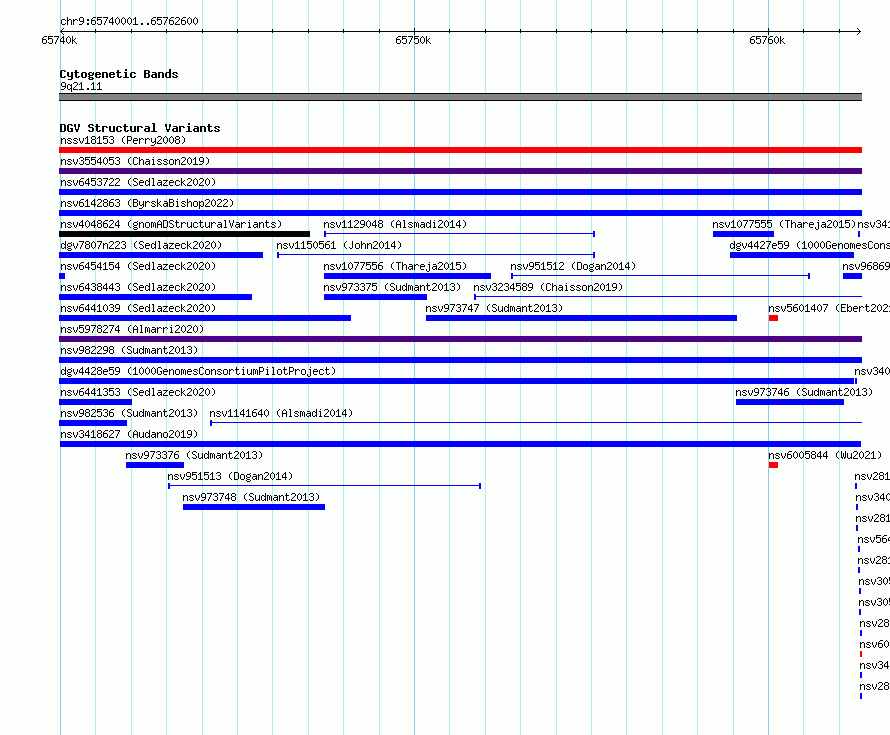Select the red nsv6005844 variant marker
The width and height of the screenshot is (890, 735).
pyautogui.click(x=773, y=465)
